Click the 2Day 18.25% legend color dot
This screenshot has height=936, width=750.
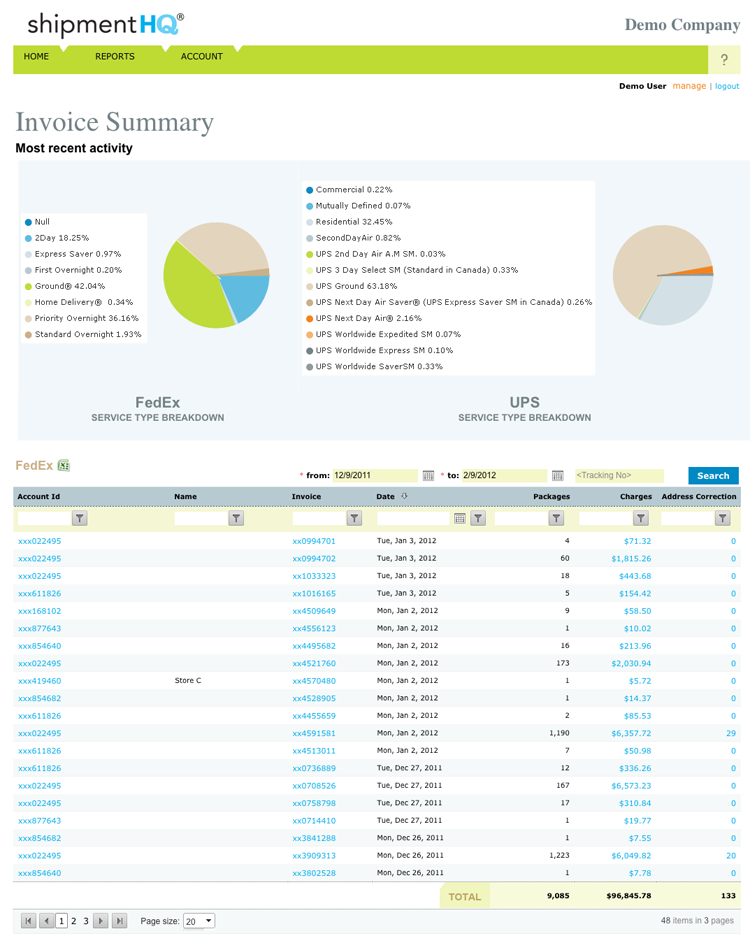coord(28,238)
